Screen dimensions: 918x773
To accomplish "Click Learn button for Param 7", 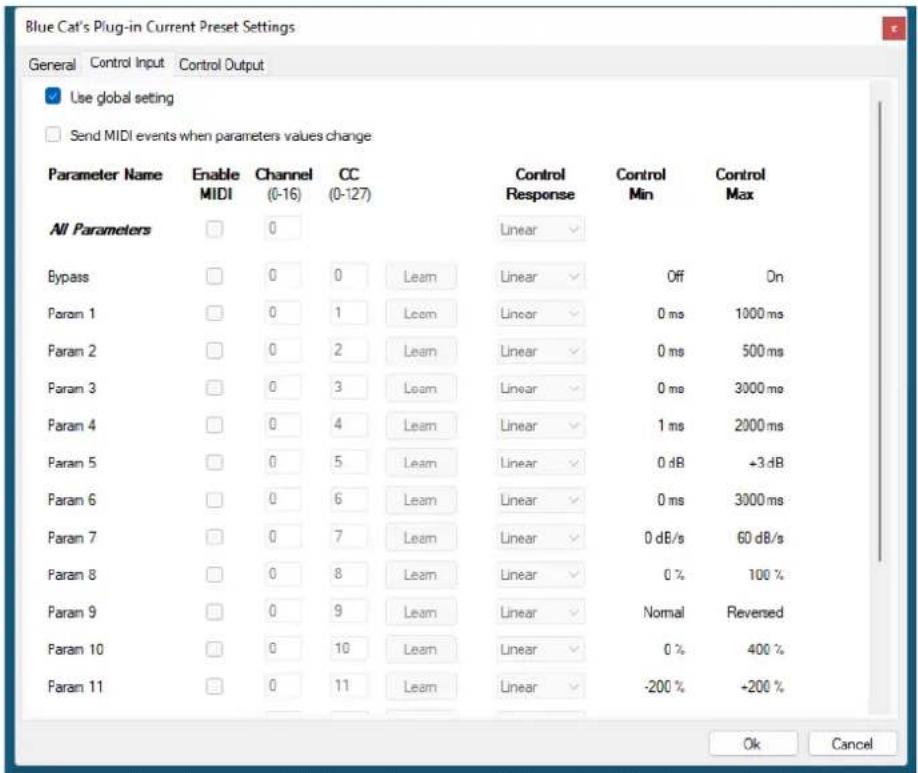I will click(421, 538).
